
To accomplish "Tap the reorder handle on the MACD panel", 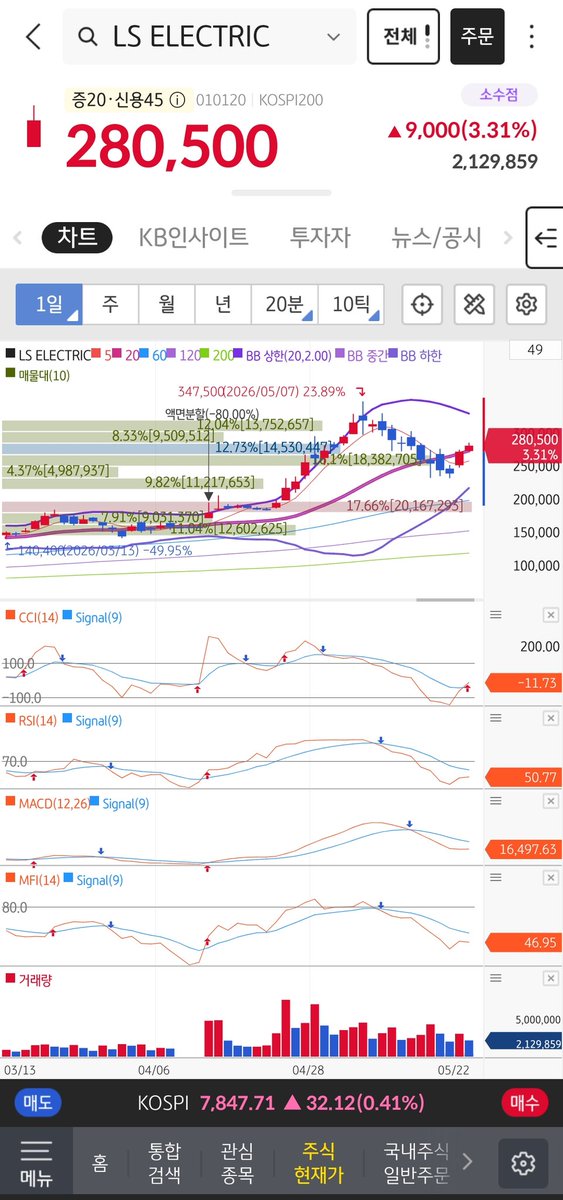I will [496, 801].
